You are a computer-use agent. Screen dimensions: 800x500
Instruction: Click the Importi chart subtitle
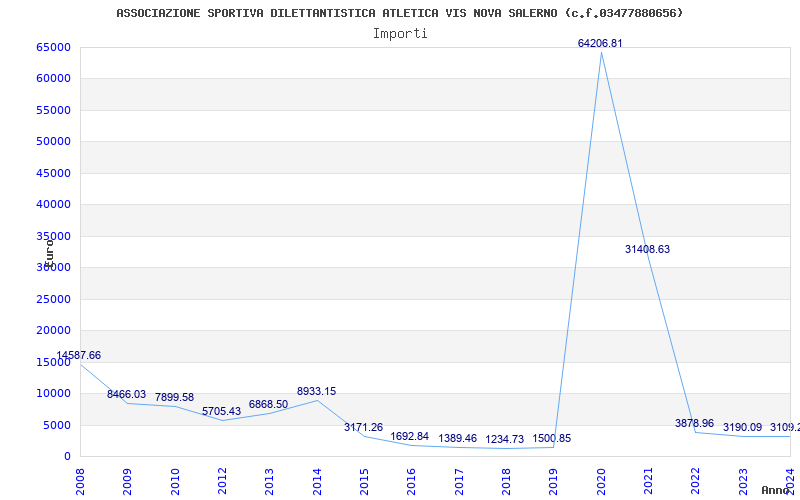pos(400,34)
